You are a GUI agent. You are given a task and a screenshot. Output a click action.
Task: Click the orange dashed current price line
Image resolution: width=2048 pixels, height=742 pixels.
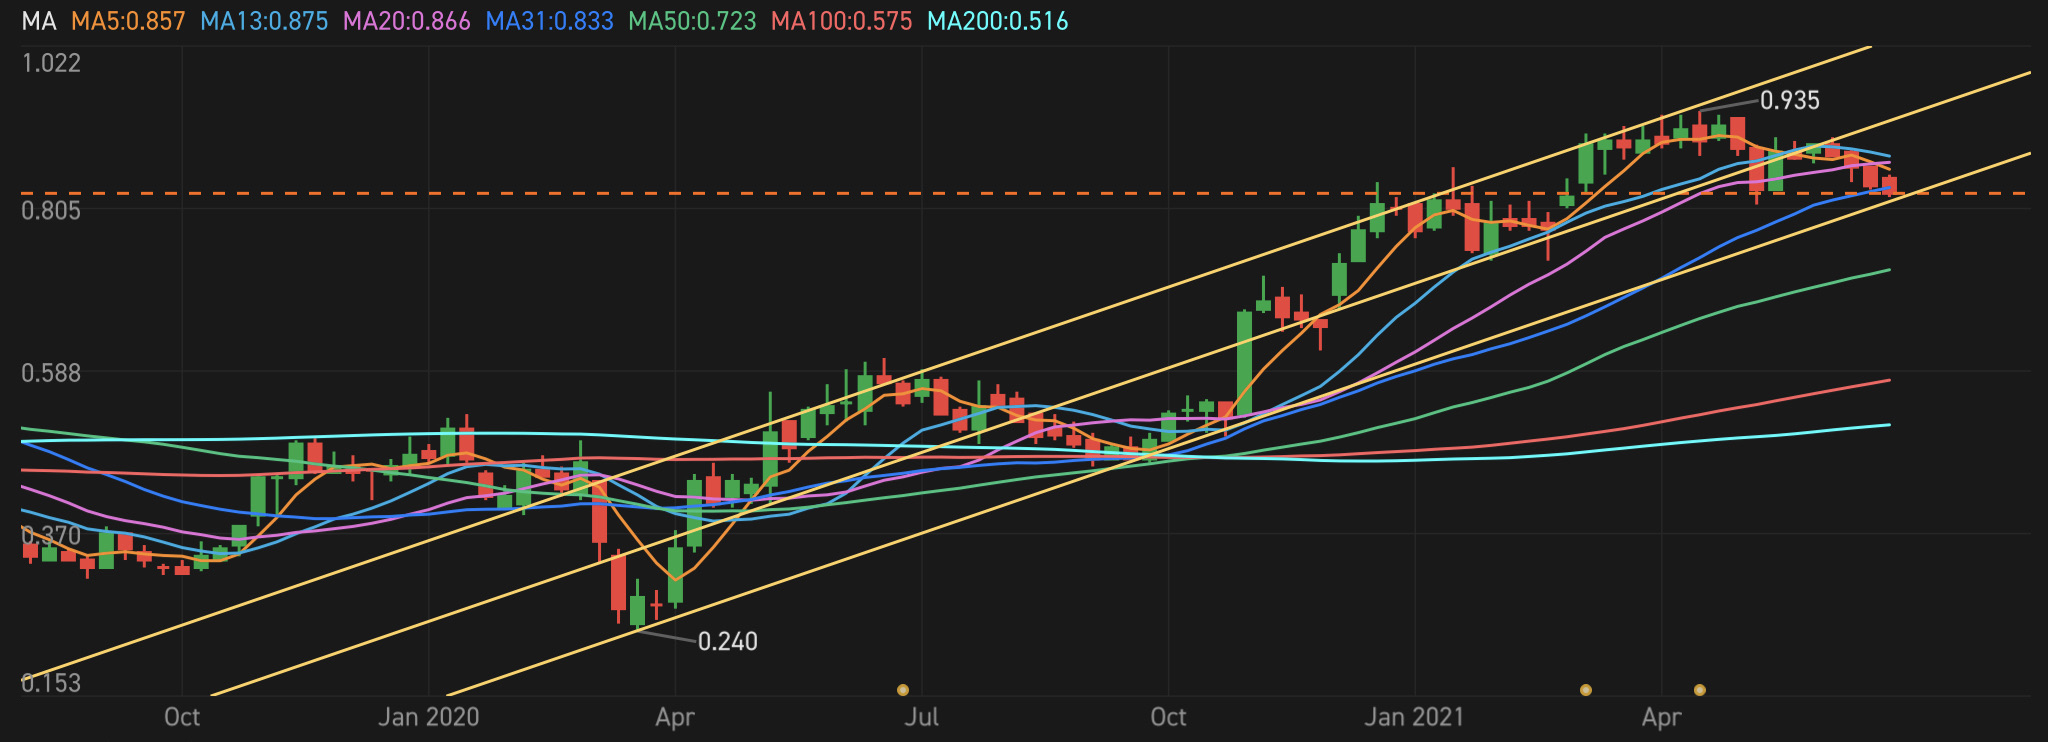tap(1024, 193)
